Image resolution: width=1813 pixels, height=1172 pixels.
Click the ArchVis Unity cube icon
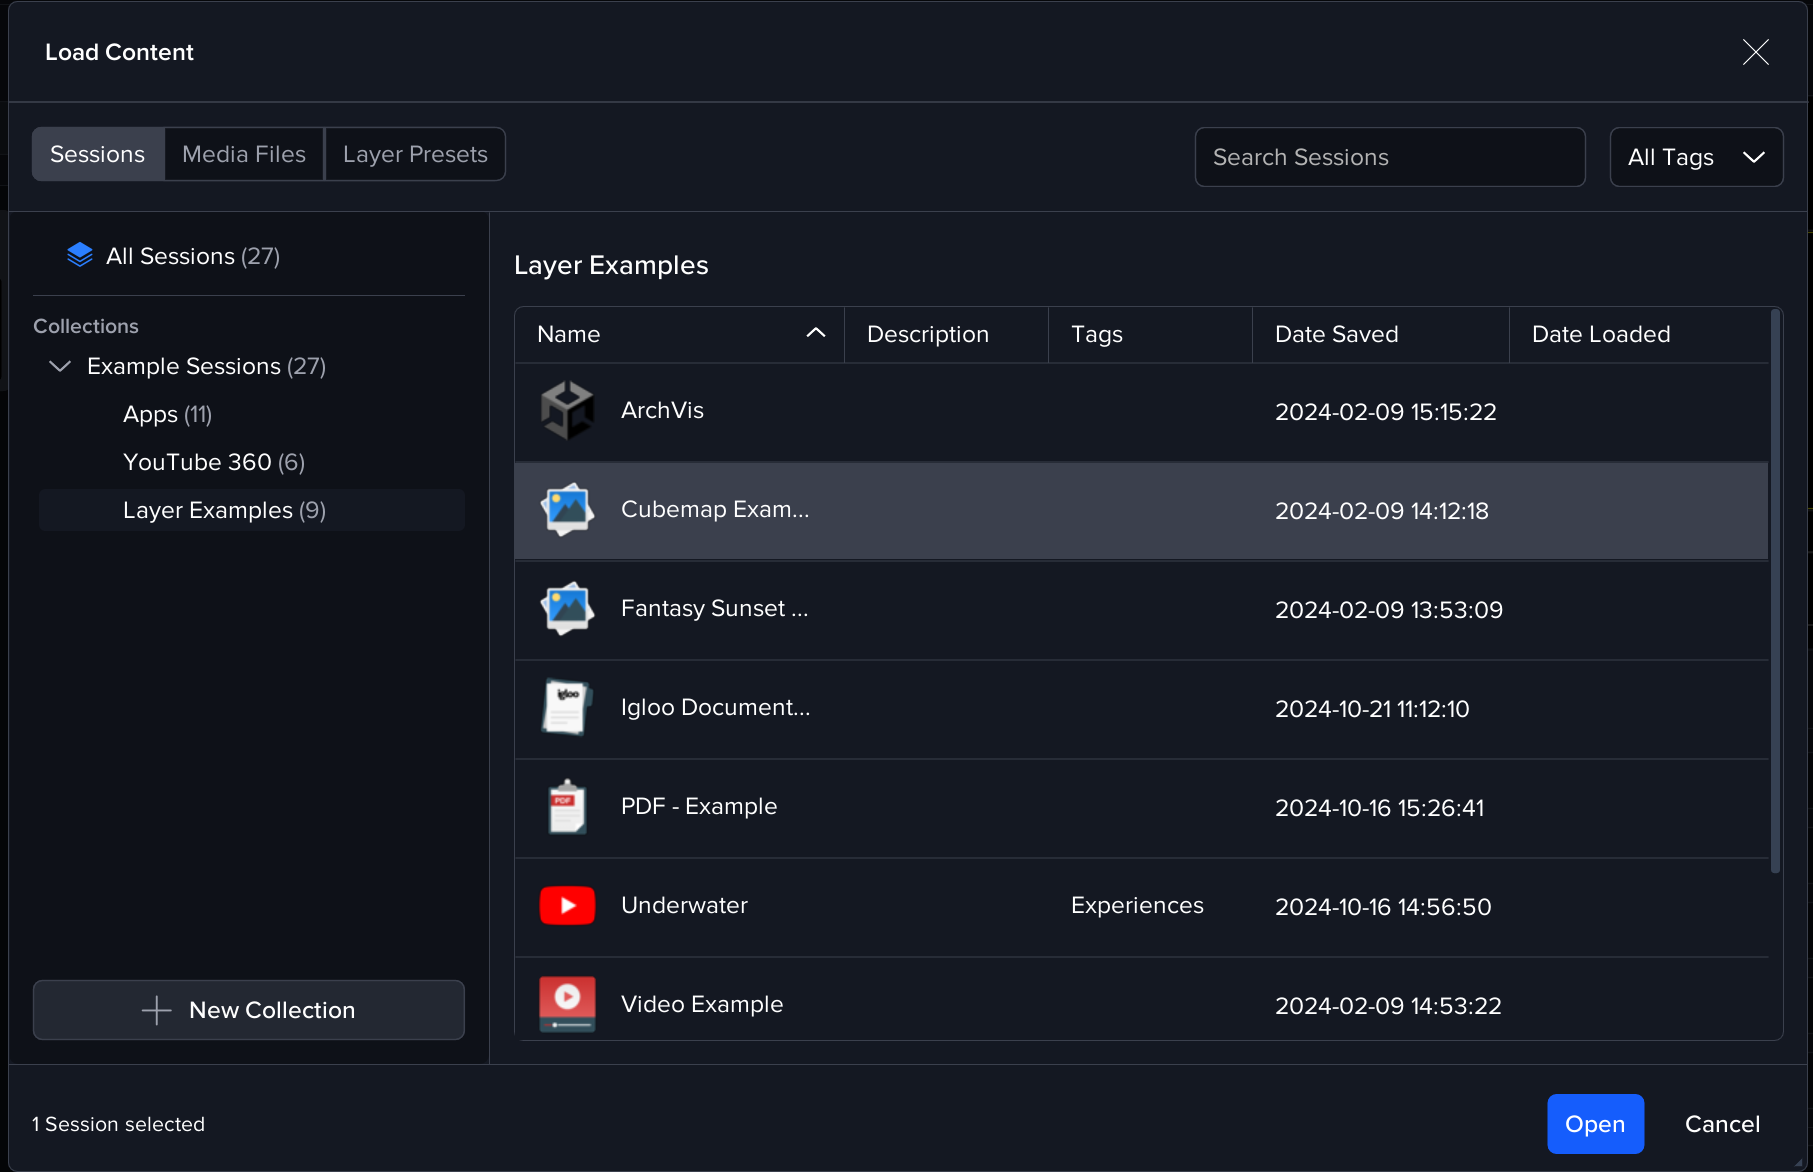point(567,411)
